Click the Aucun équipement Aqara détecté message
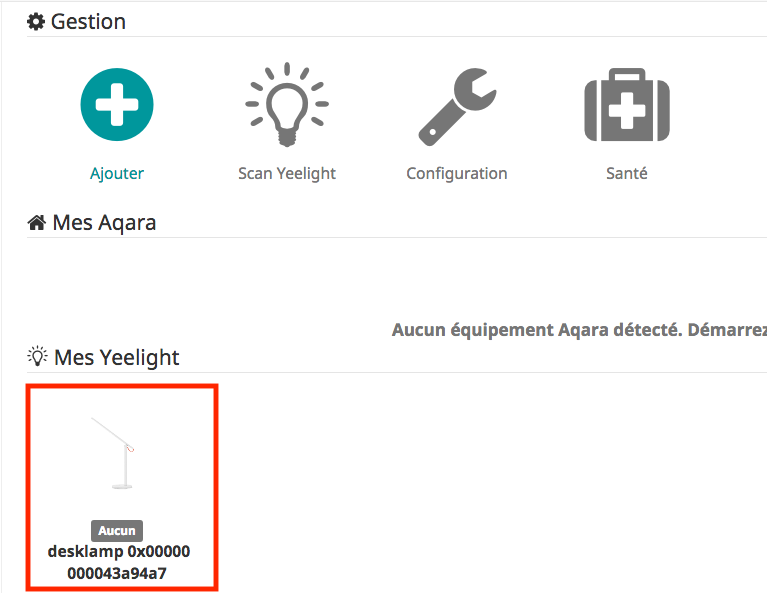Image resolution: width=767 pixels, height=593 pixels. click(x=579, y=330)
